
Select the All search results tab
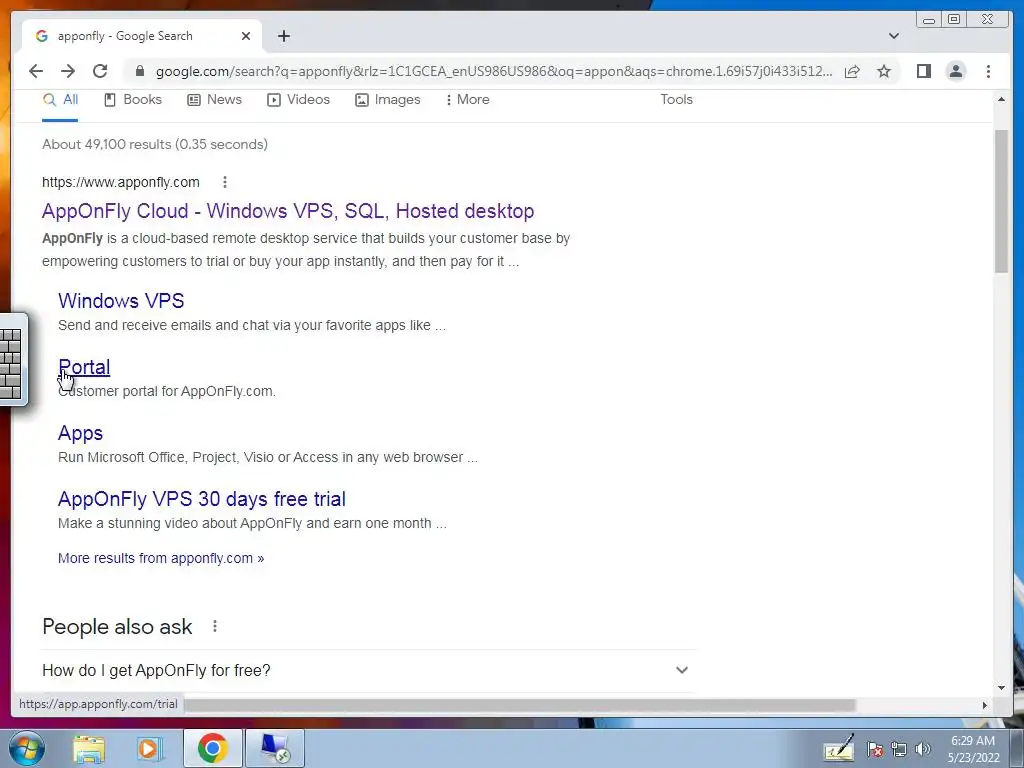60,100
